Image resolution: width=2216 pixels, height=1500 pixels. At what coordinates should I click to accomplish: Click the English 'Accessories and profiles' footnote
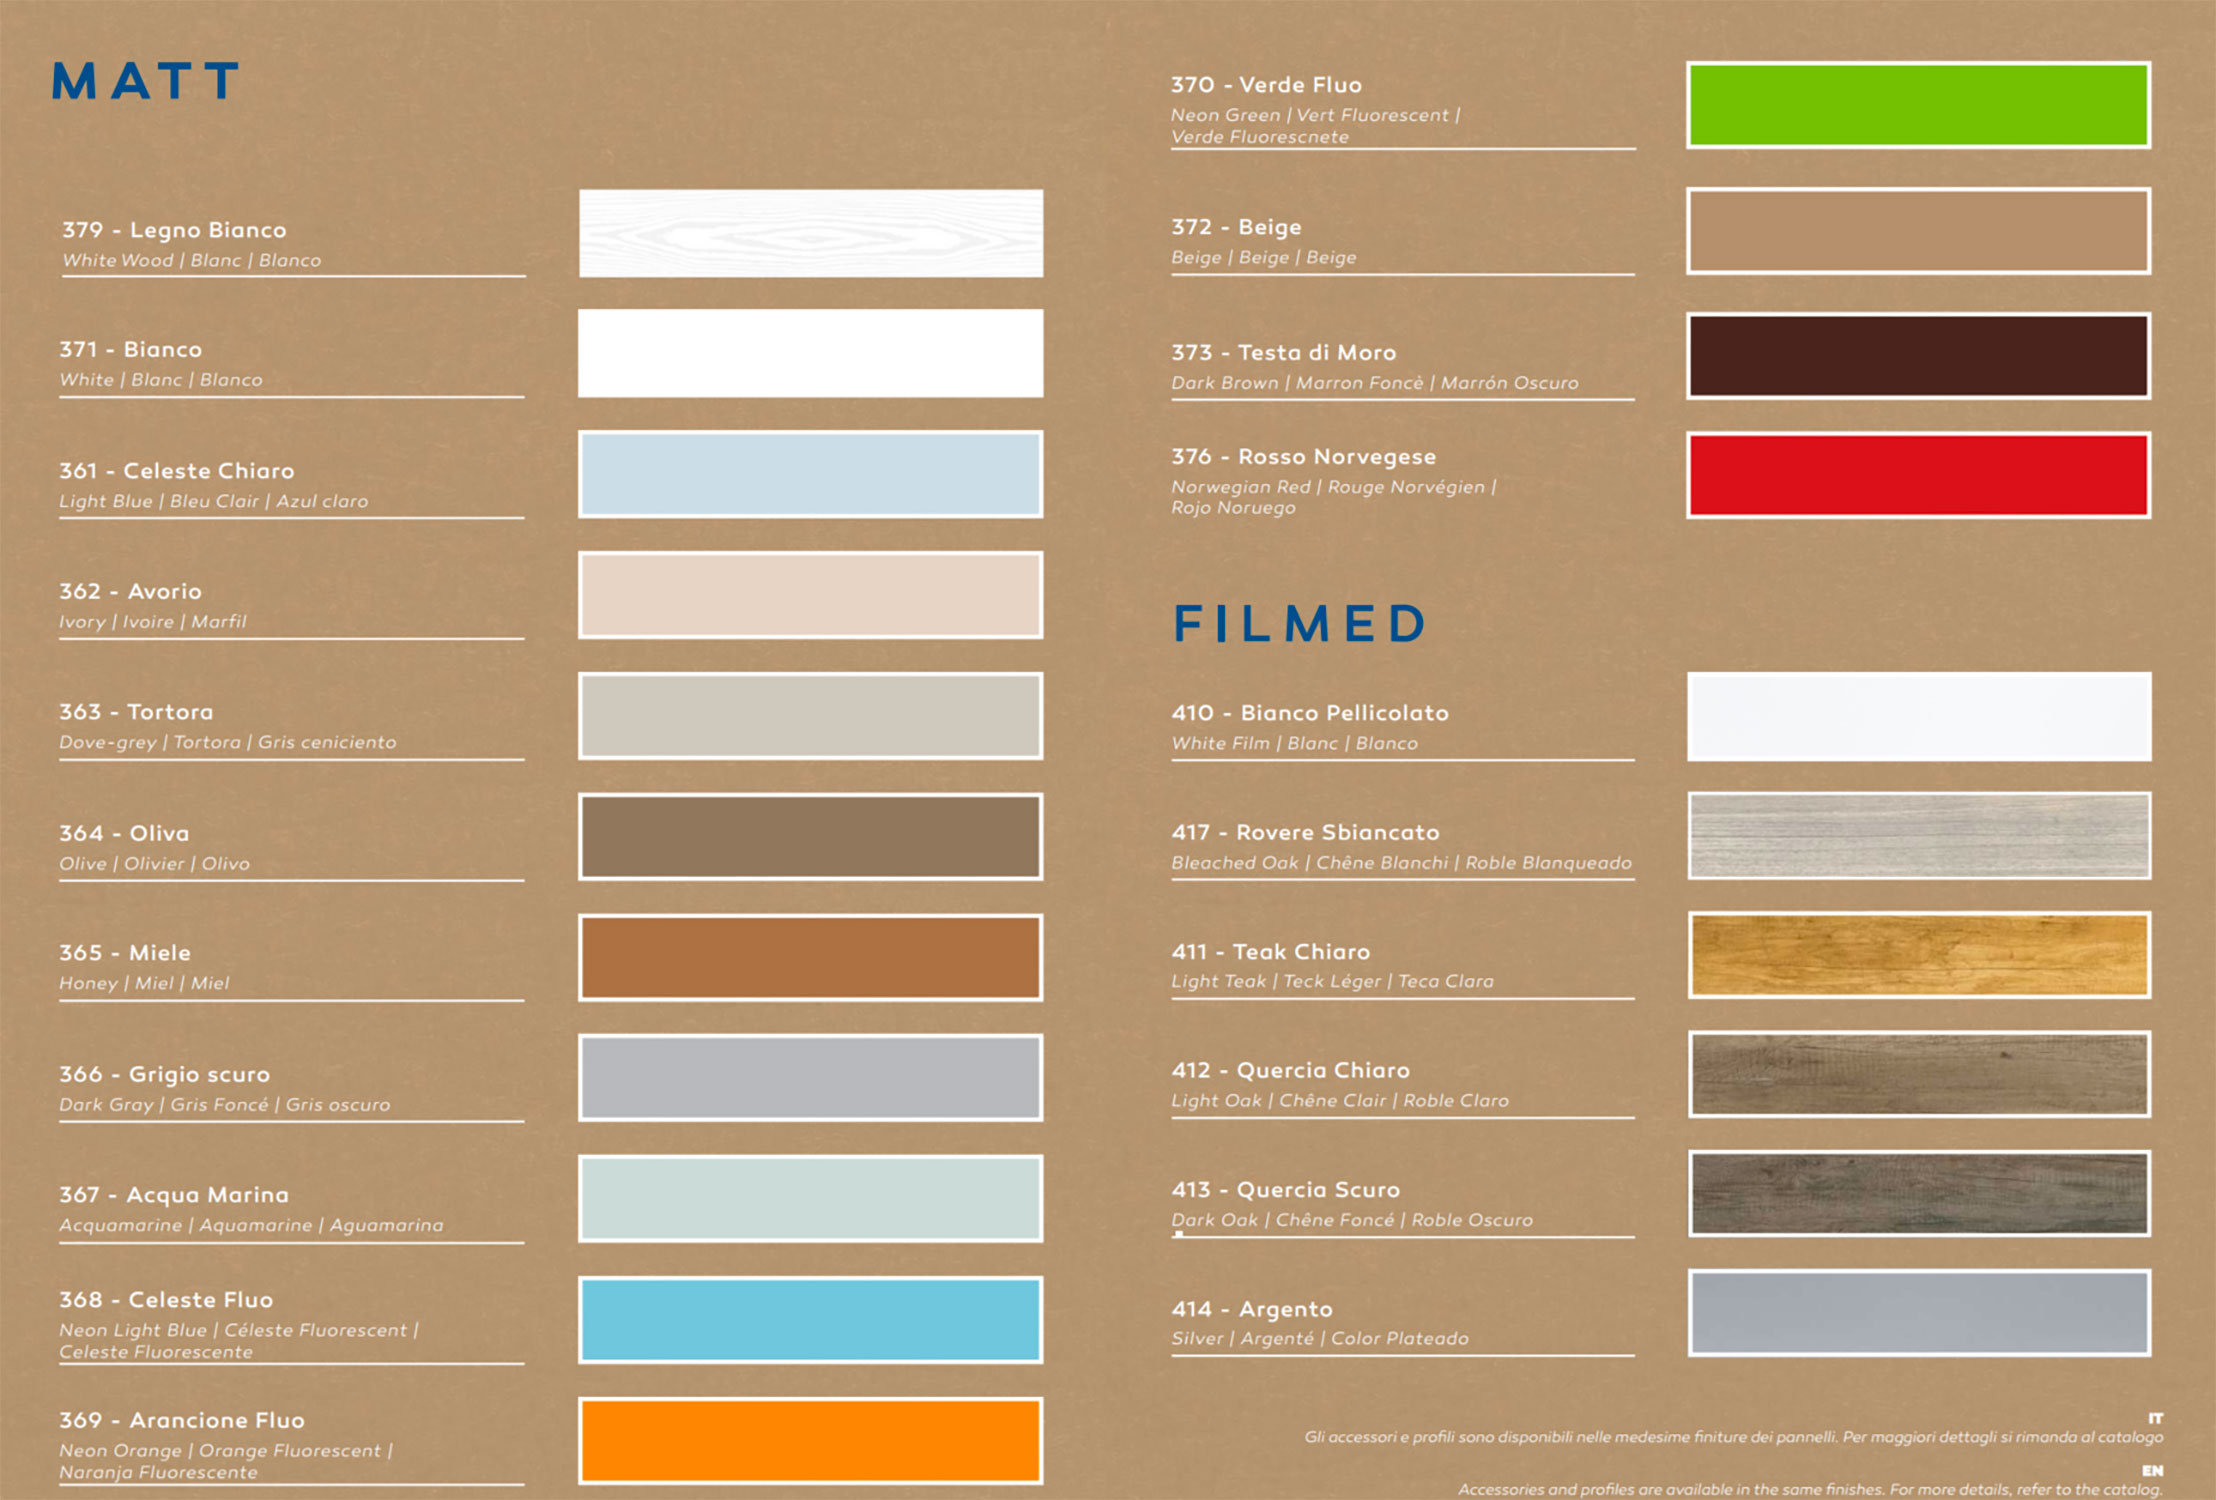tap(1811, 1489)
